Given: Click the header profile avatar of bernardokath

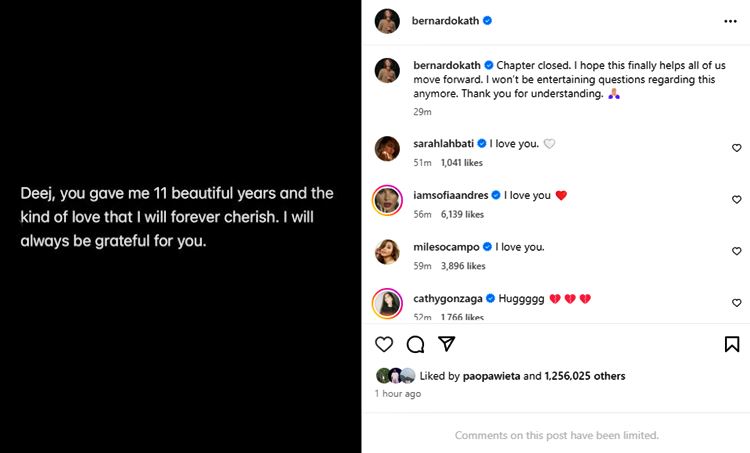Looking at the screenshot, I should coord(387,20).
